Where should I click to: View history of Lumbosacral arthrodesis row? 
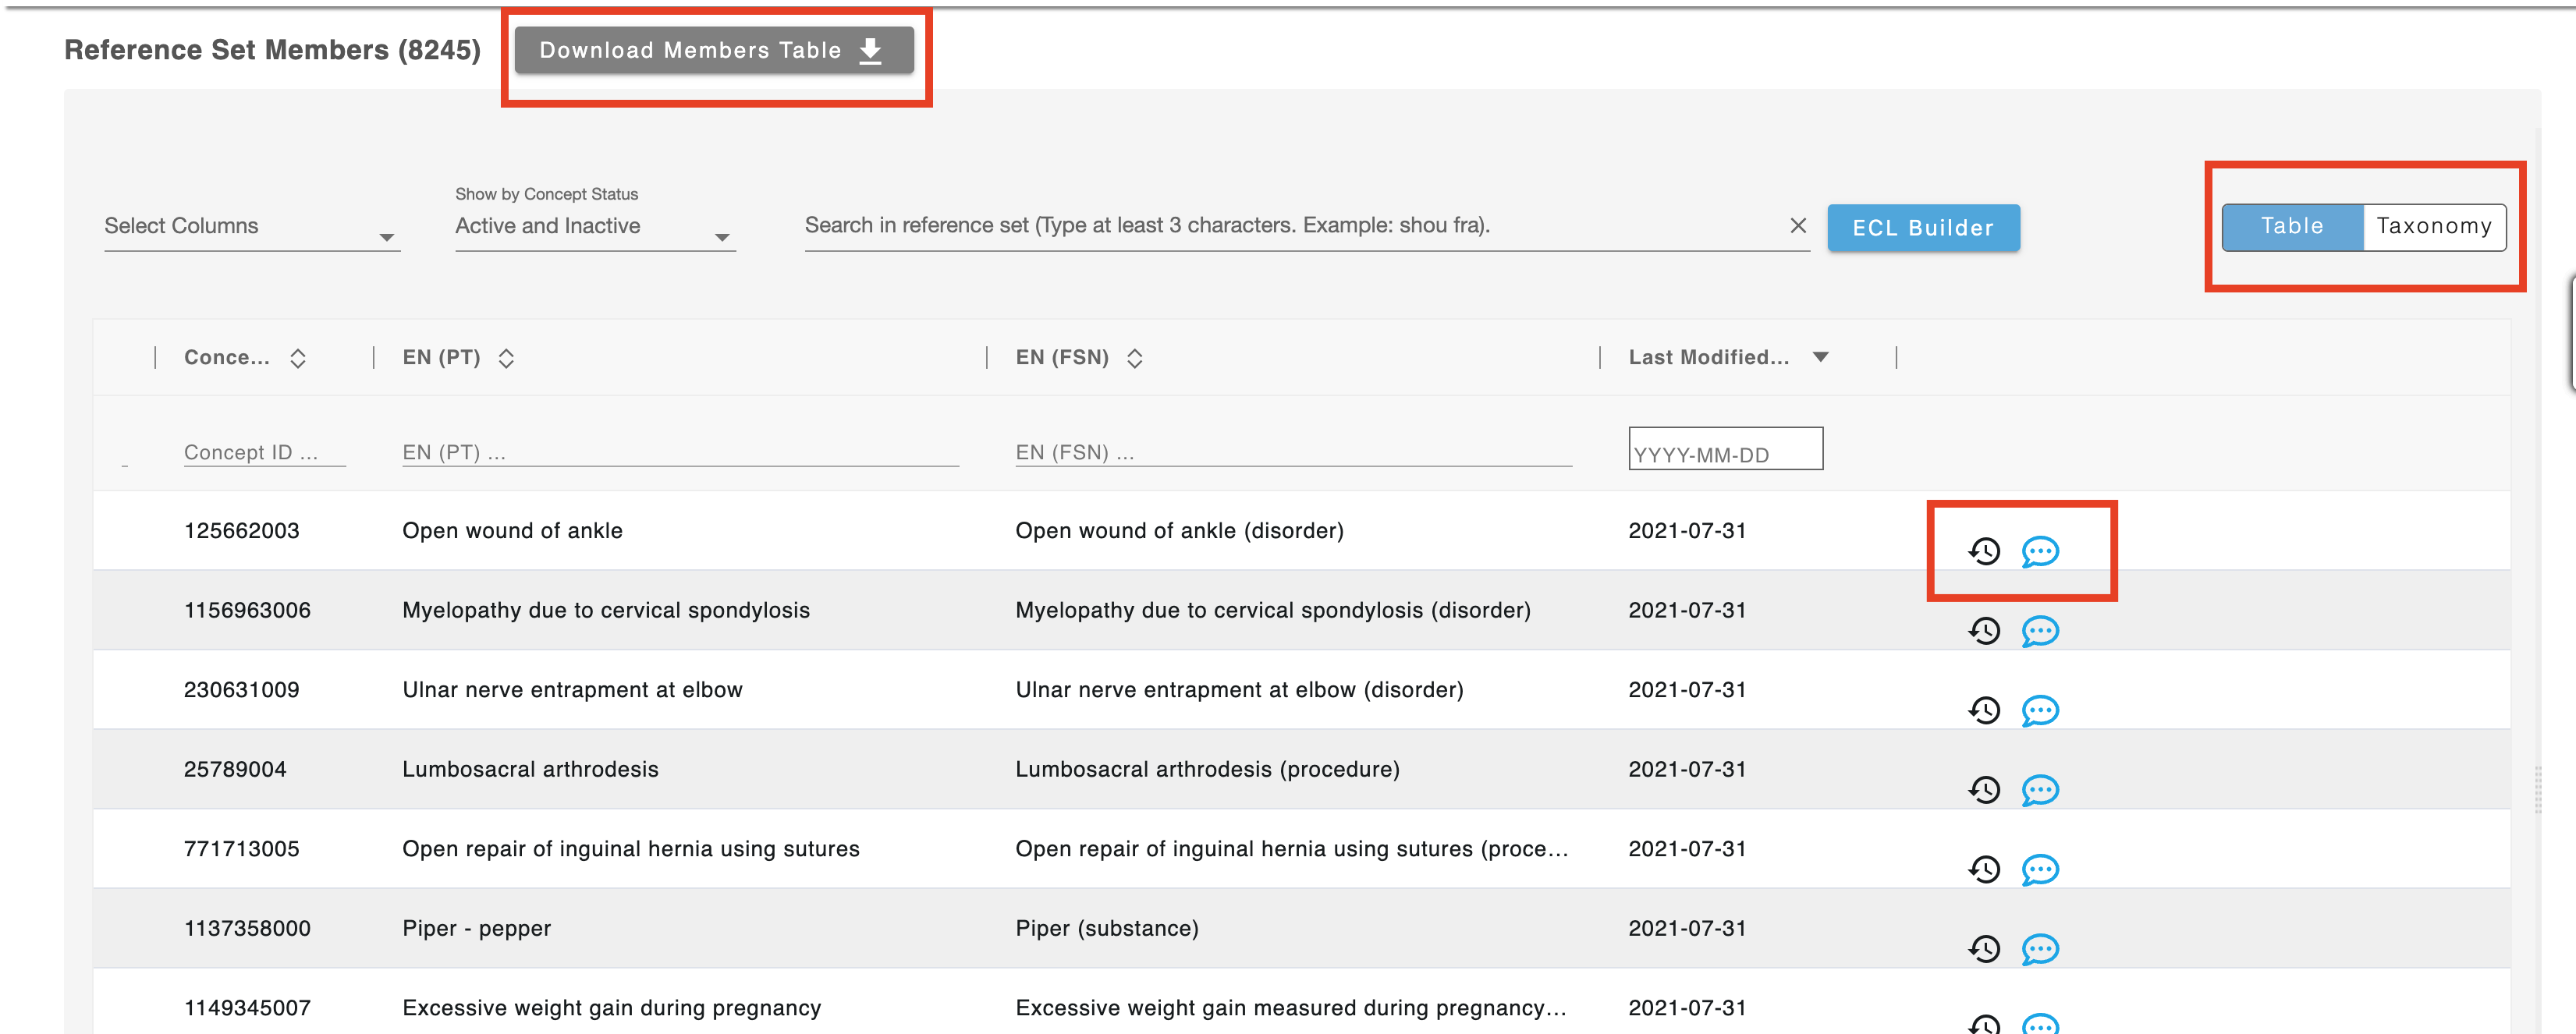(x=1984, y=790)
